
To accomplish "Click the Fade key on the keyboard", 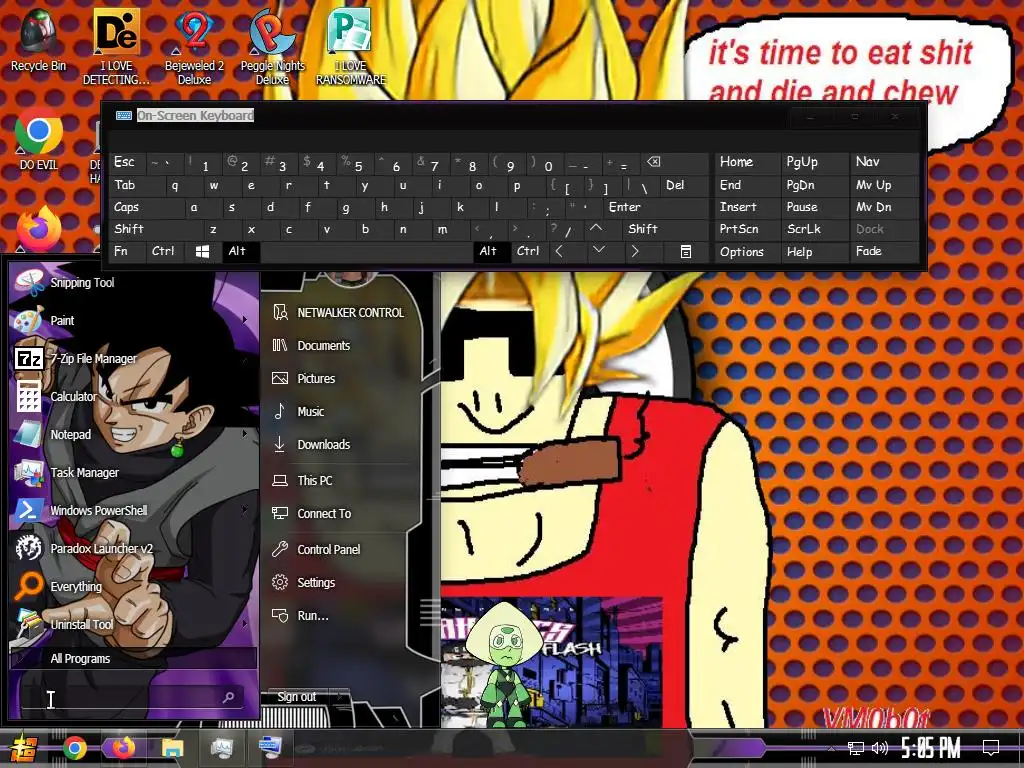I will pyautogui.click(x=884, y=251).
